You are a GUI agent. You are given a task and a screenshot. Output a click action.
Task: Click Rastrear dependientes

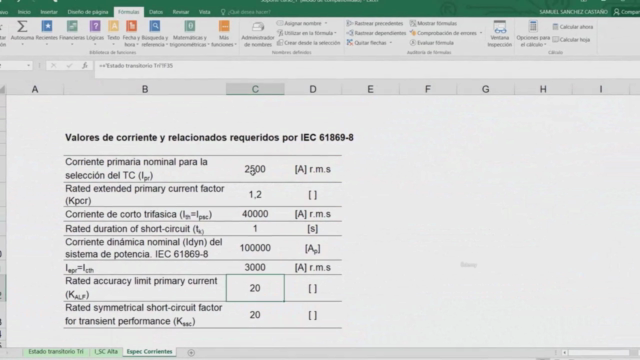point(376,33)
